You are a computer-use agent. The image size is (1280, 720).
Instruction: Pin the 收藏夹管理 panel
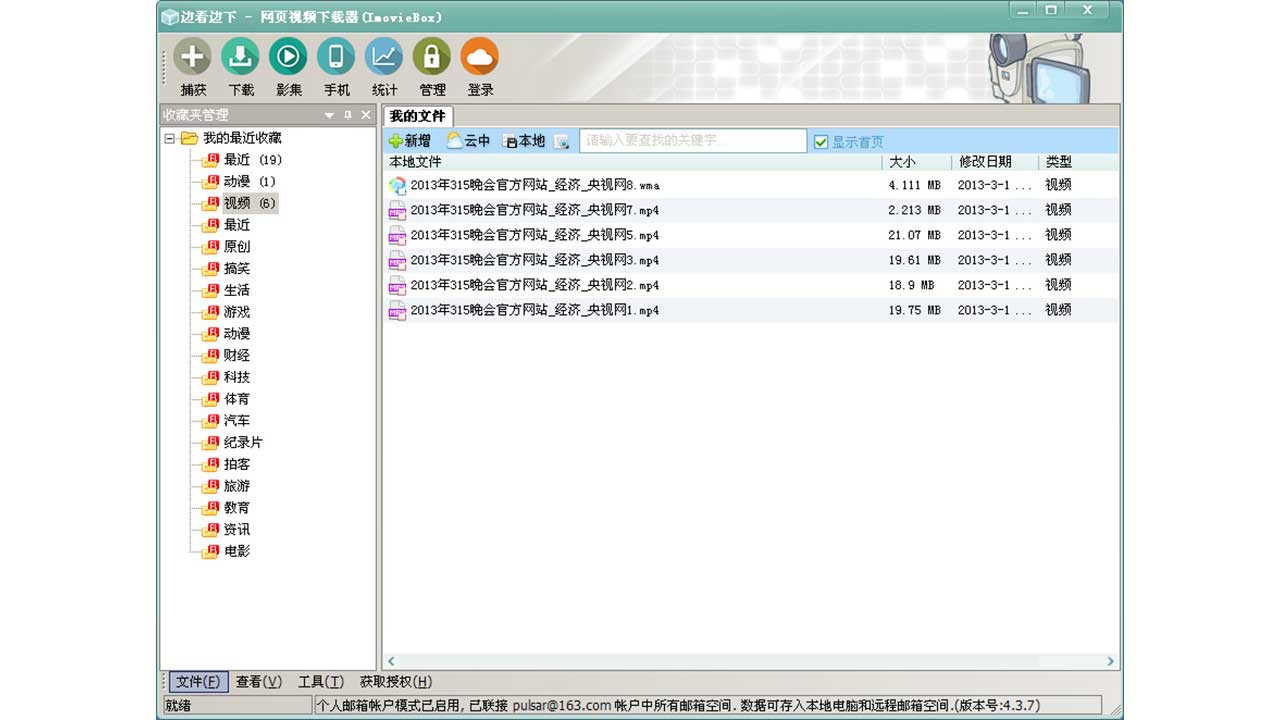pyautogui.click(x=346, y=115)
